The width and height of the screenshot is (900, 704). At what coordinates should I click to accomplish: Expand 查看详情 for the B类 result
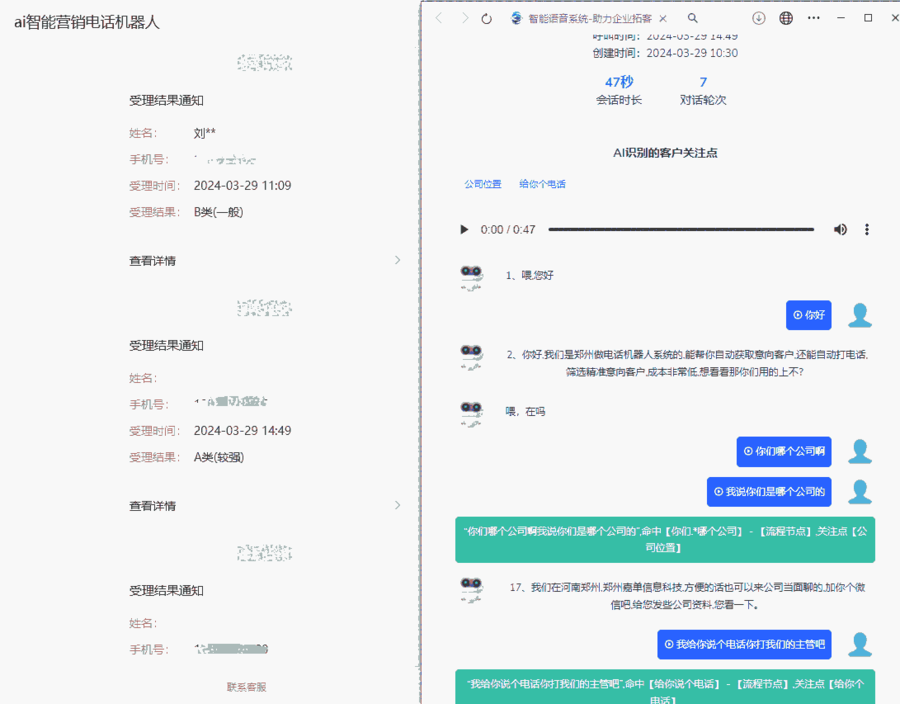point(265,261)
